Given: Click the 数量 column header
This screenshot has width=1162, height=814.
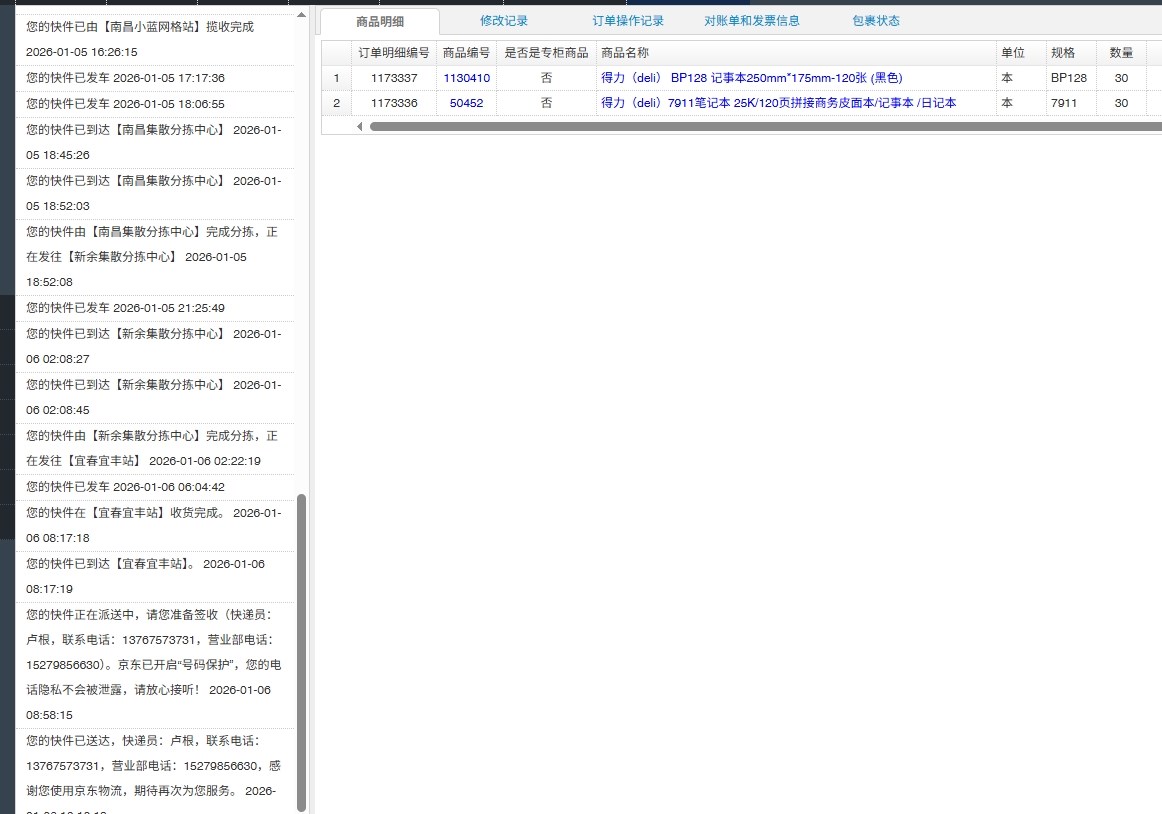Looking at the screenshot, I should [1121, 53].
